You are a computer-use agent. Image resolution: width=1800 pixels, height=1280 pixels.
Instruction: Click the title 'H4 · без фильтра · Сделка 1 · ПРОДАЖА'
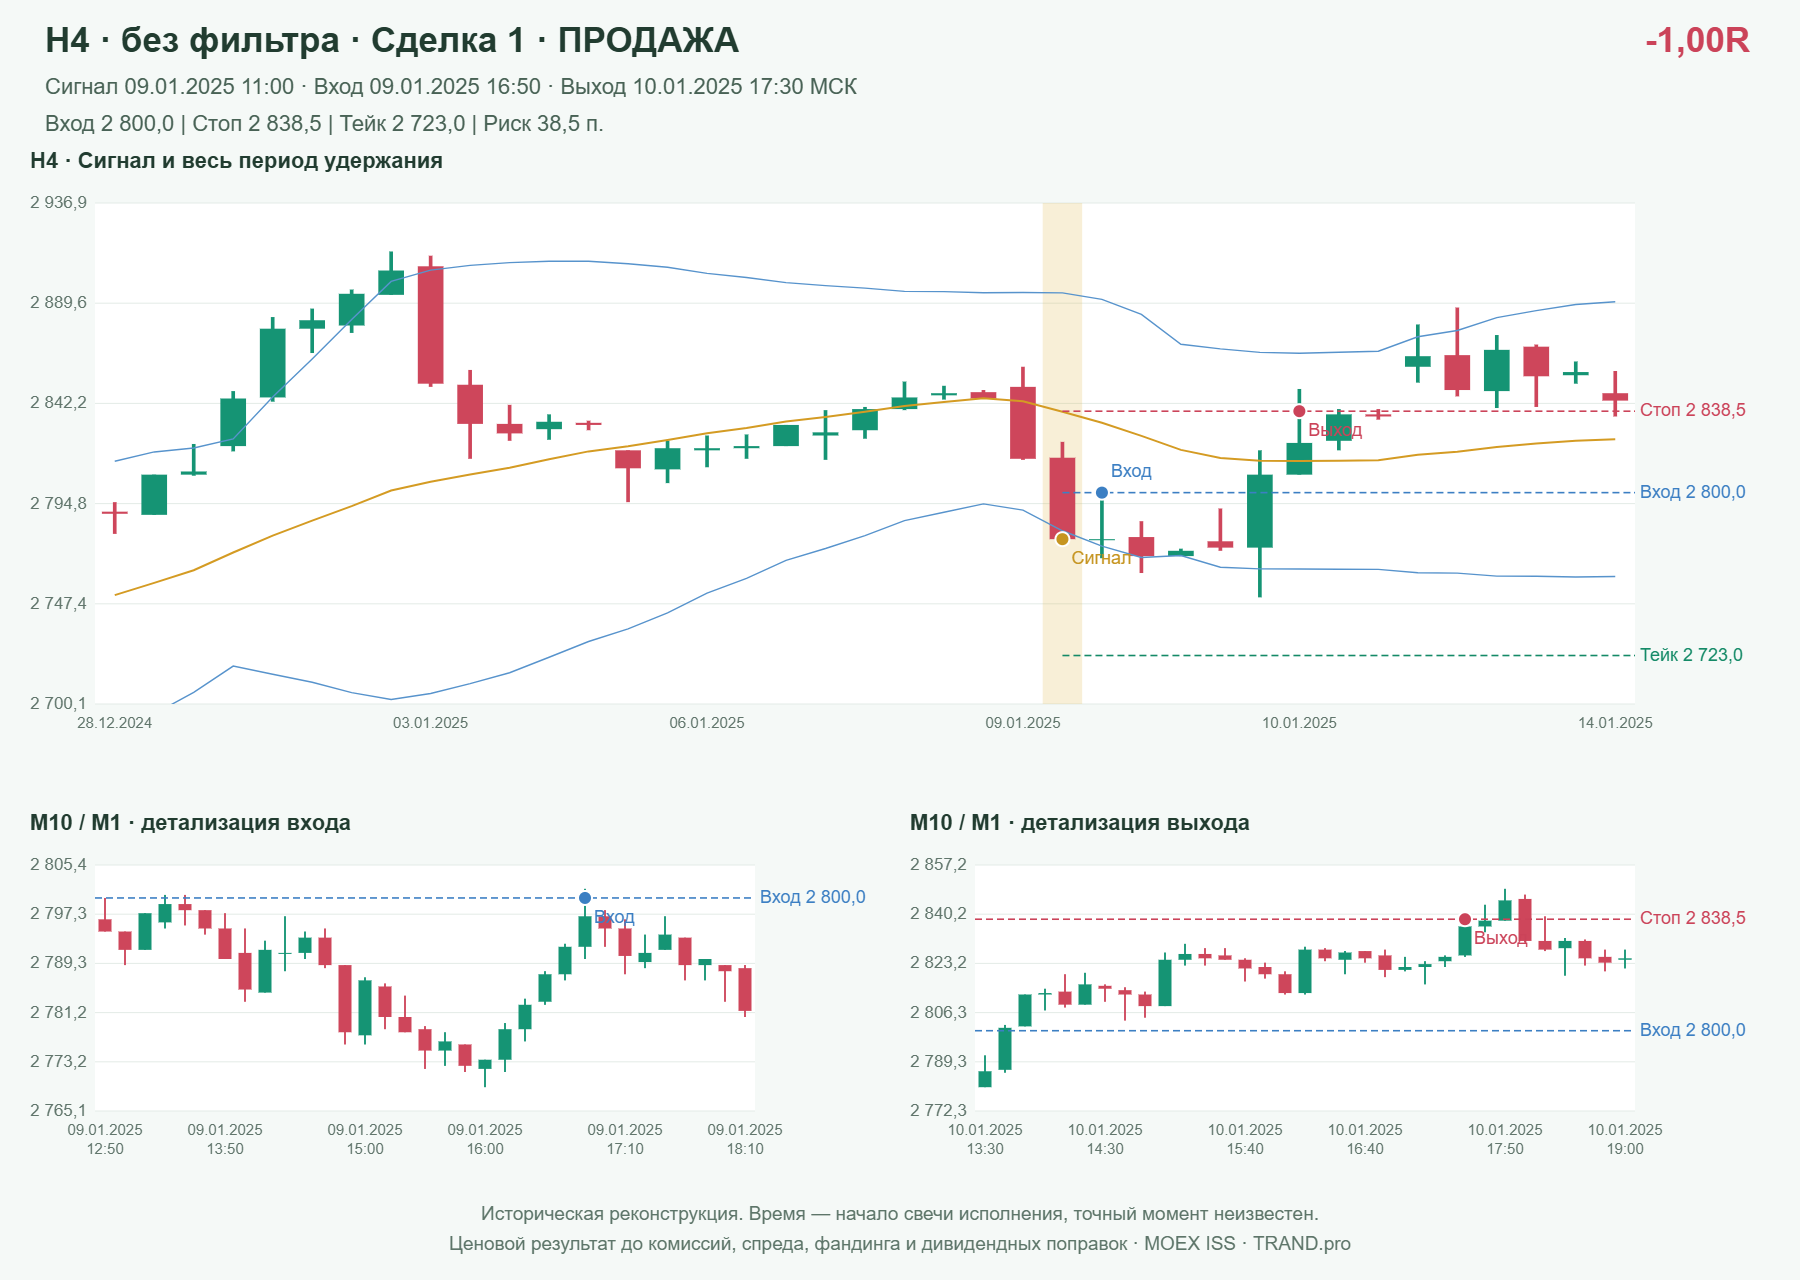[392, 41]
